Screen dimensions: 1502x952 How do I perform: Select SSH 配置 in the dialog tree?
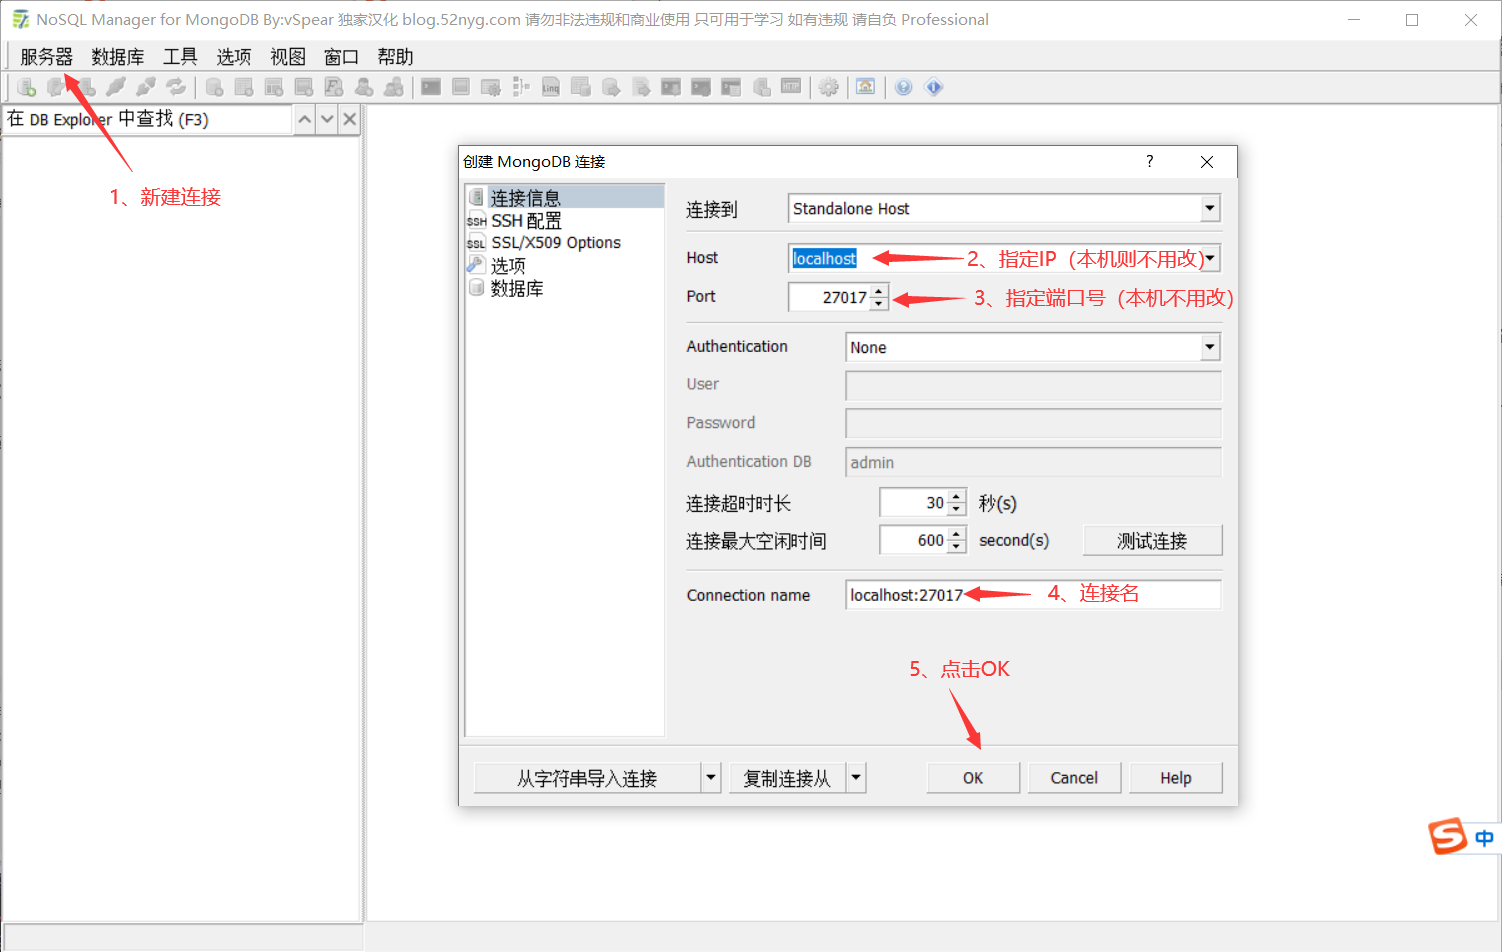click(x=526, y=221)
